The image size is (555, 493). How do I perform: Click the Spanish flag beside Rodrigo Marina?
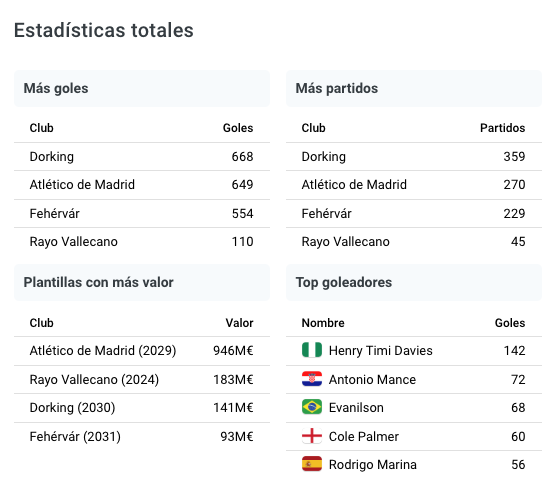click(x=312, y=464)
